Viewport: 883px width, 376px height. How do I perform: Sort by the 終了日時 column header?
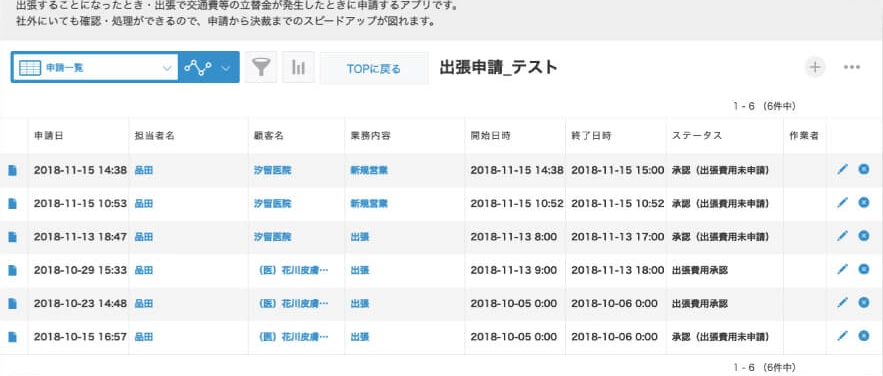click(x=591, y=136)
